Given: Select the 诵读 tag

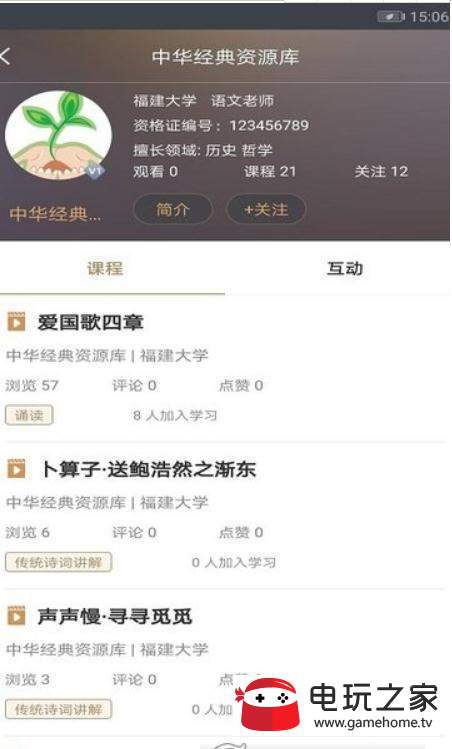Looking at the screenshot, I should 29,415.
